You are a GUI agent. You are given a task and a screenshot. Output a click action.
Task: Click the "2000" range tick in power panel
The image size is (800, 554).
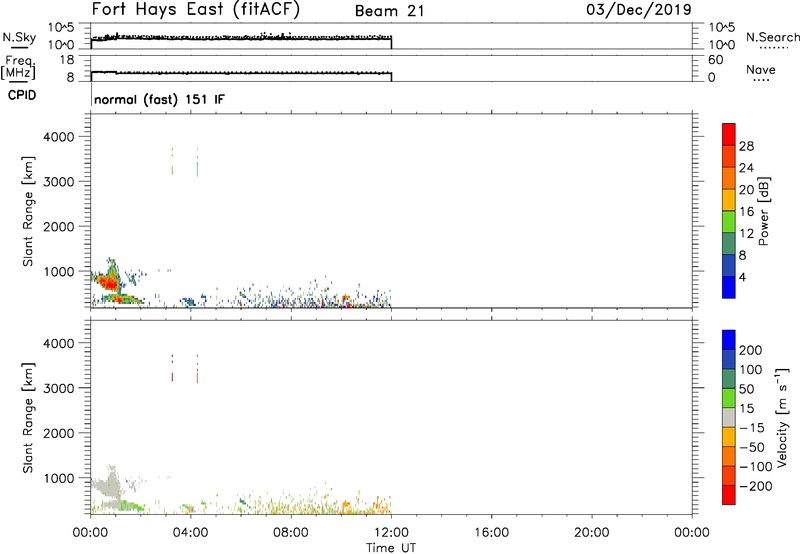point(59,226)
